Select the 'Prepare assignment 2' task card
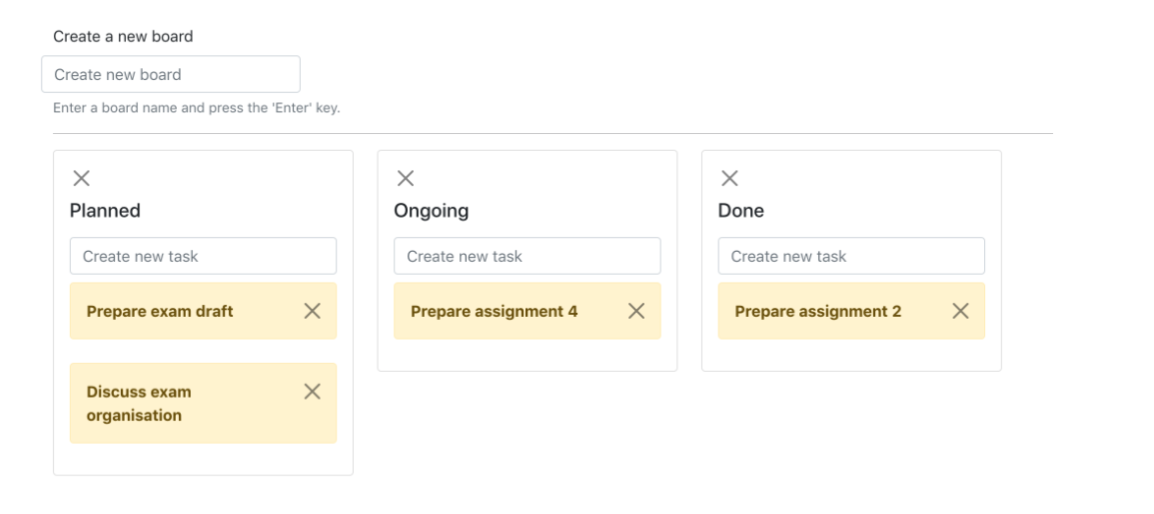The height and width of the screenshot is (514, 1154). (x=818, y=311)
